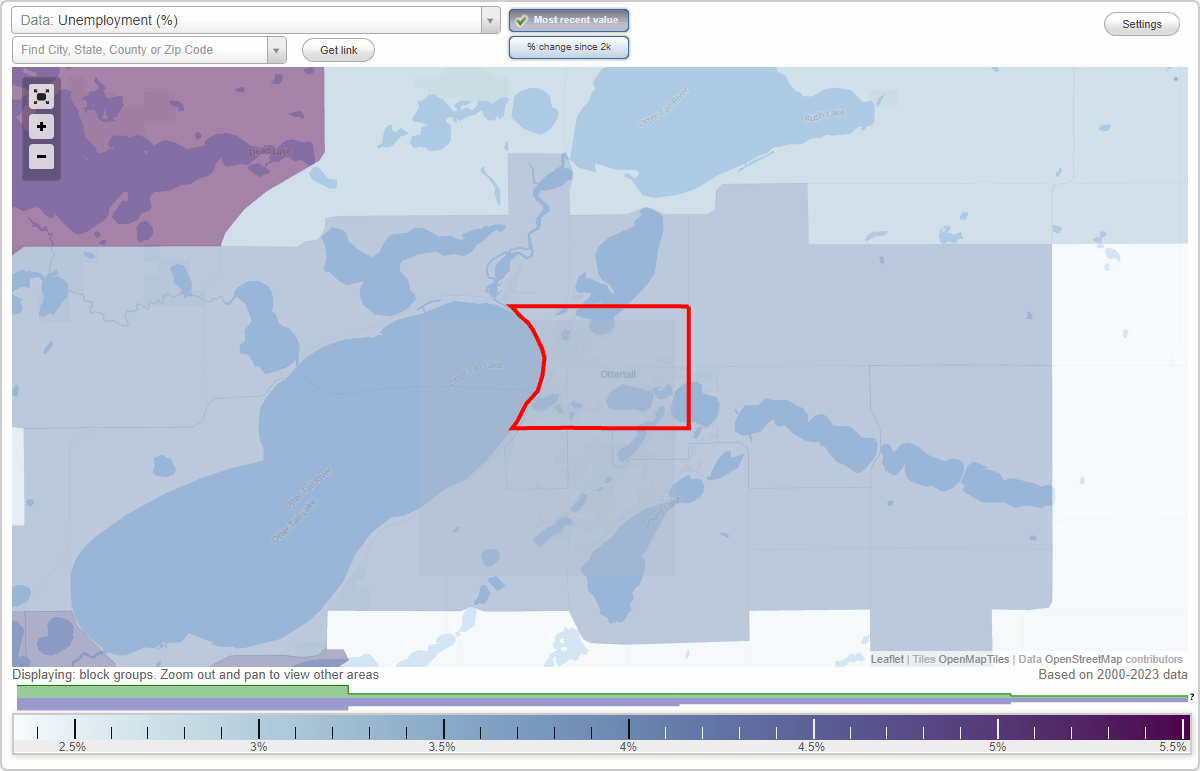The height and width of the screenshot is (771, 1200).
Task: Click the 5% tick on legend
Action: point(998,746)
